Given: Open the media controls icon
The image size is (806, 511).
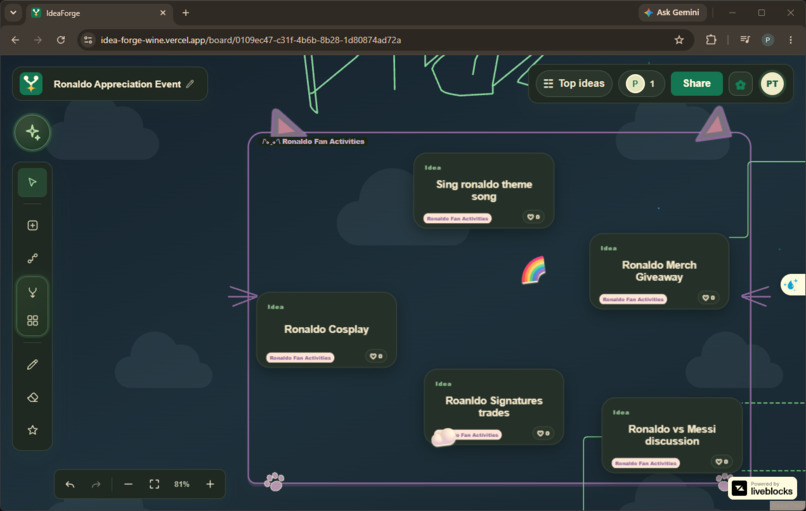Looking at the screenshot, I should (x=745, y=40).
